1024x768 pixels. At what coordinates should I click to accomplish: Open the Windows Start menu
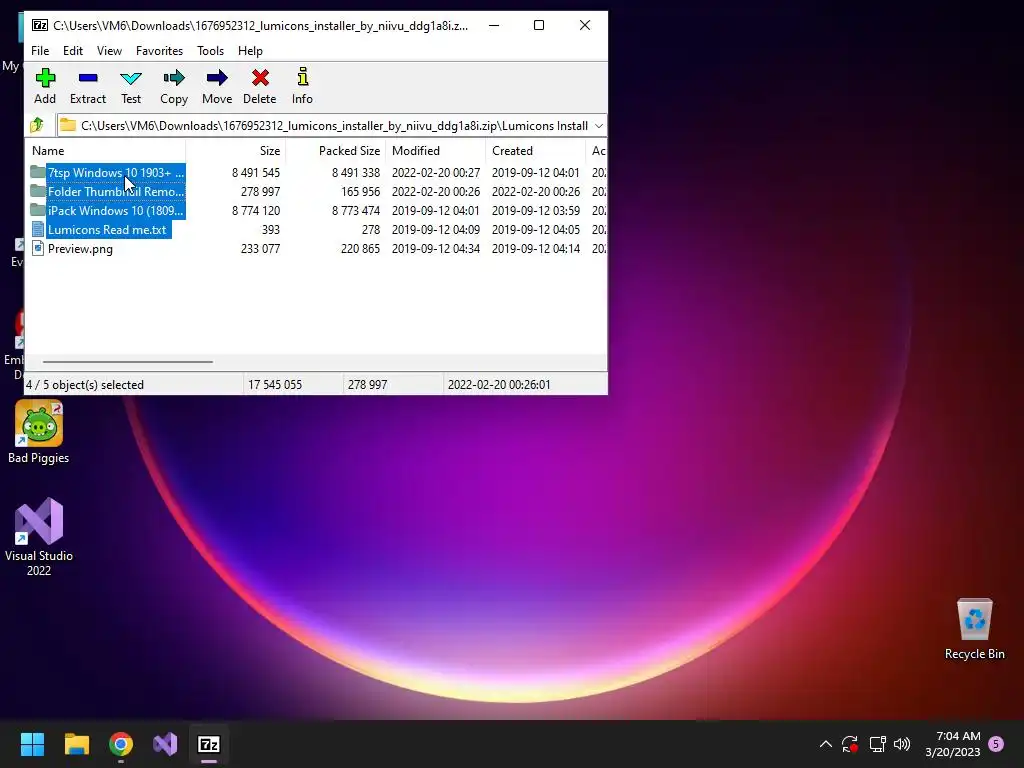click(x=32, y=744)
